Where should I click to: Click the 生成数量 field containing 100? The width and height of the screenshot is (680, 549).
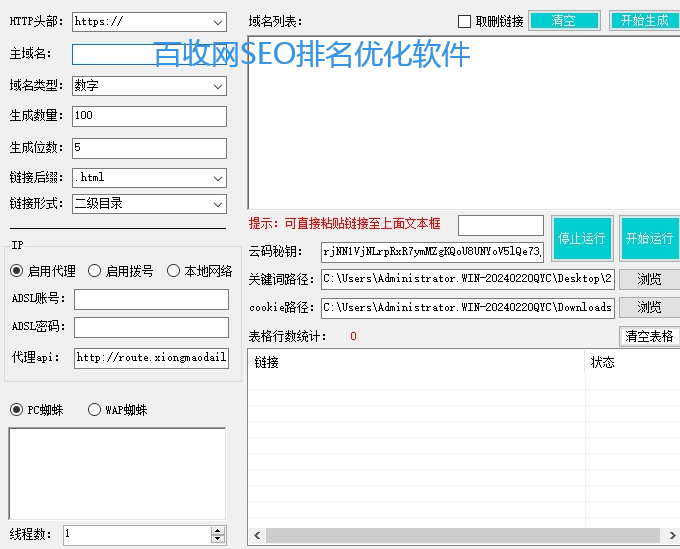(x=149, y=116)
